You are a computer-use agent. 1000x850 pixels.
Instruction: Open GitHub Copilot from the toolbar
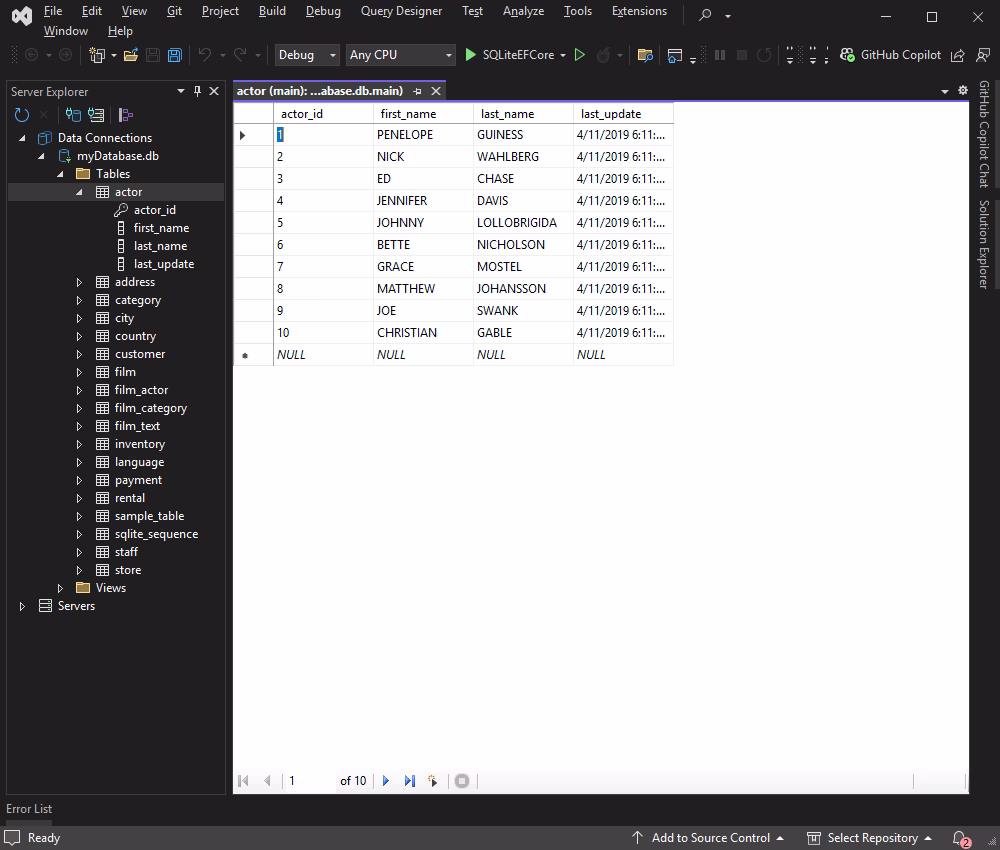(x=893, y=55)
